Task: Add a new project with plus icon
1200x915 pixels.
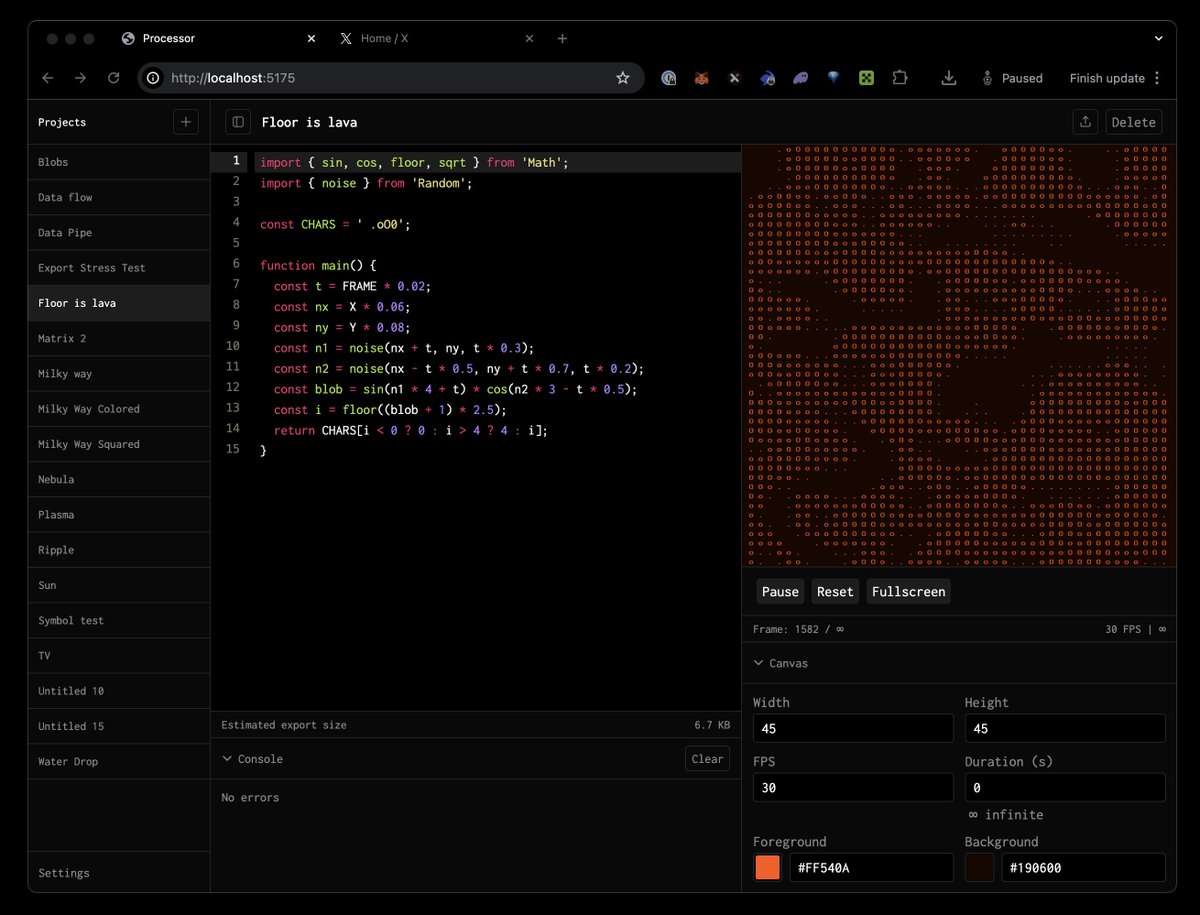Action: click(186, 122)
